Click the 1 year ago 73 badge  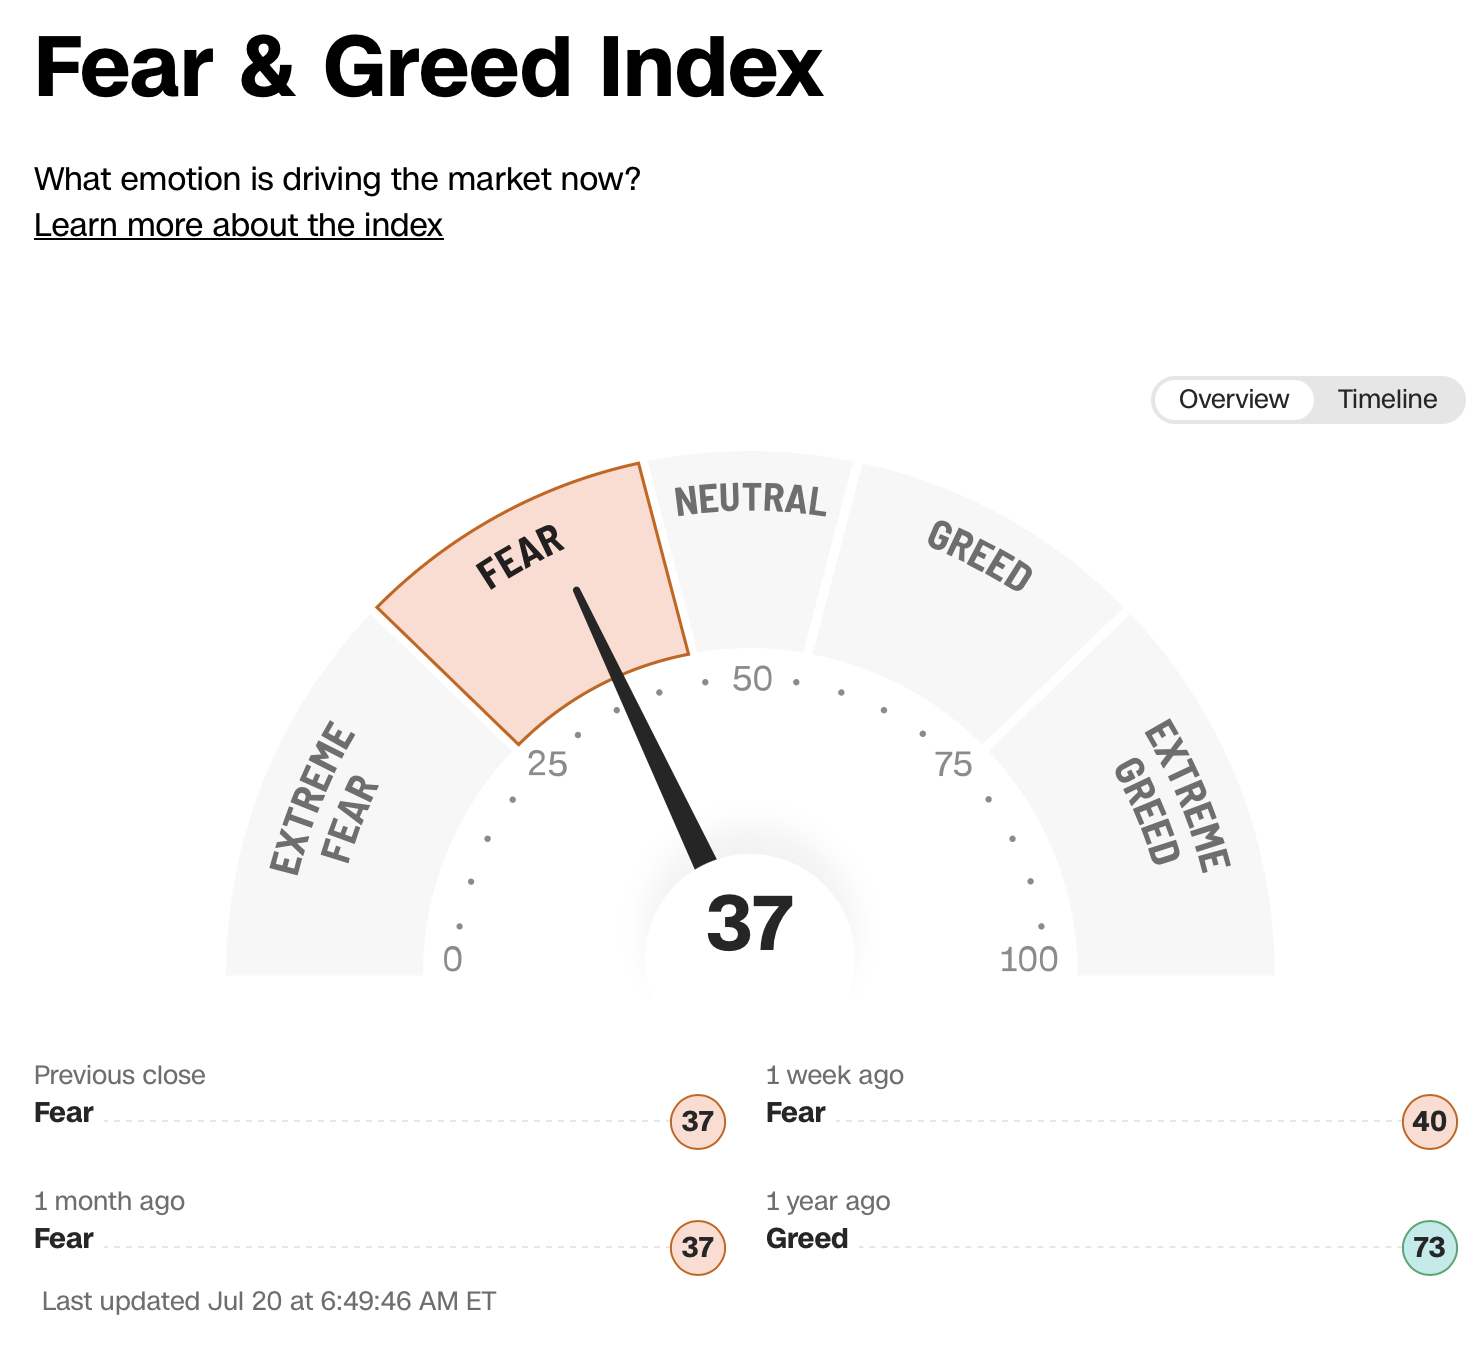[1430, 1247]
